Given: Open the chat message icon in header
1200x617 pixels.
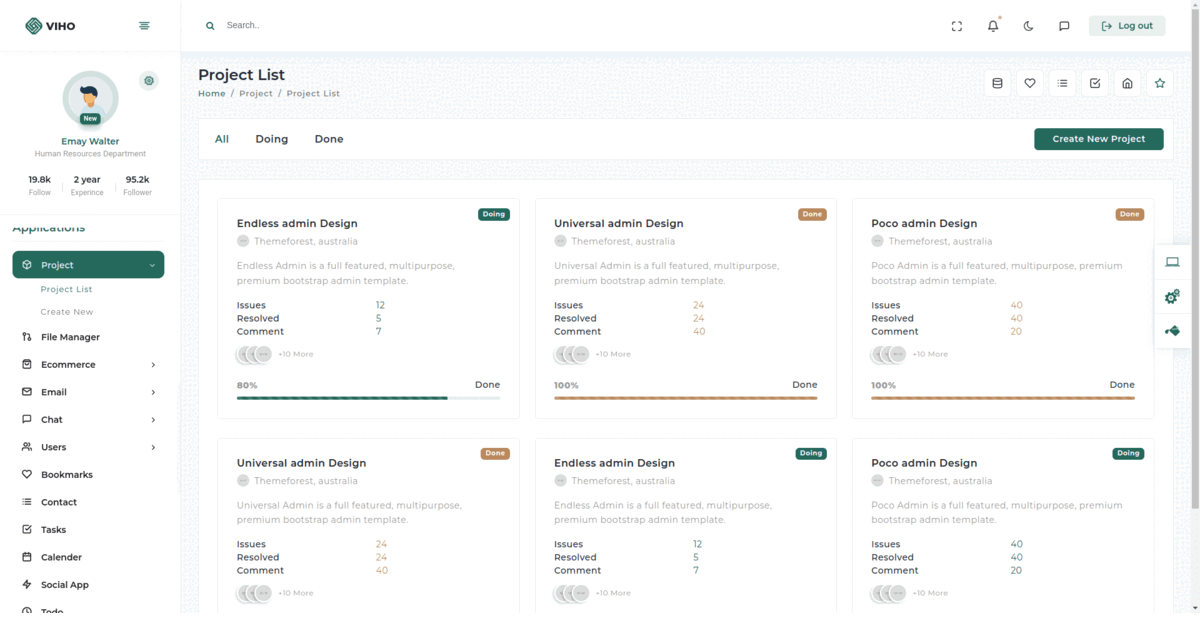Looking at the screenshot, I should click(1064, 26).
